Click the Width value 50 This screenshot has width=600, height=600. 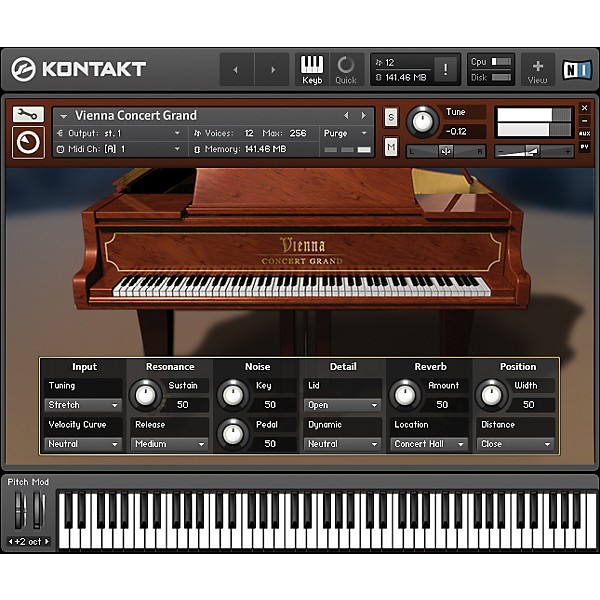coord(528,404)
